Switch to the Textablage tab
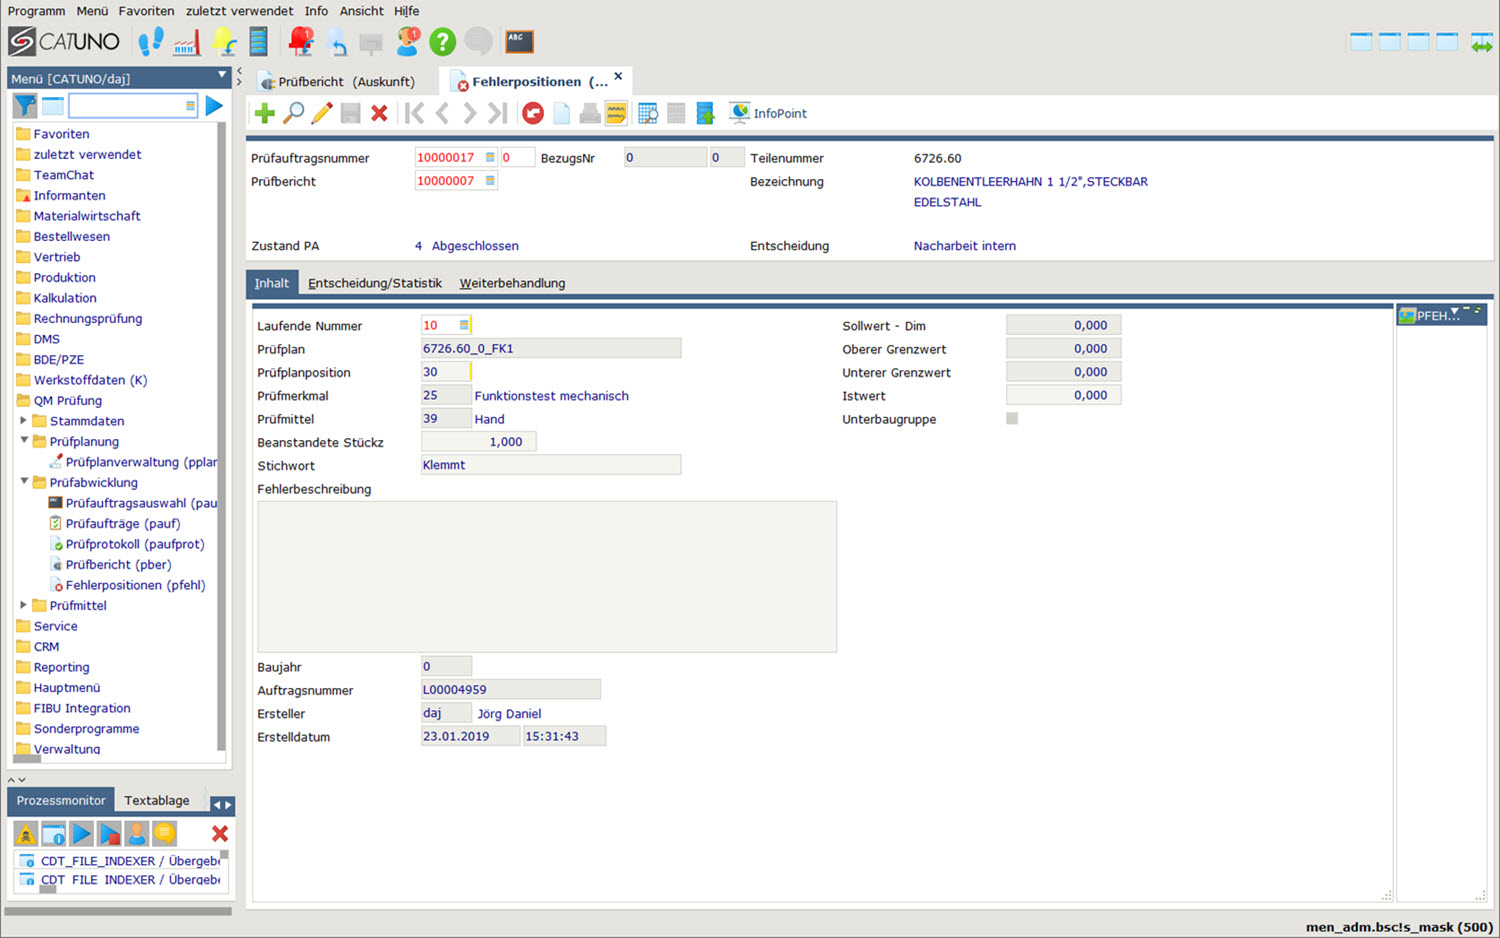Viewport: 1500px width, 938px height. [157, 801]
